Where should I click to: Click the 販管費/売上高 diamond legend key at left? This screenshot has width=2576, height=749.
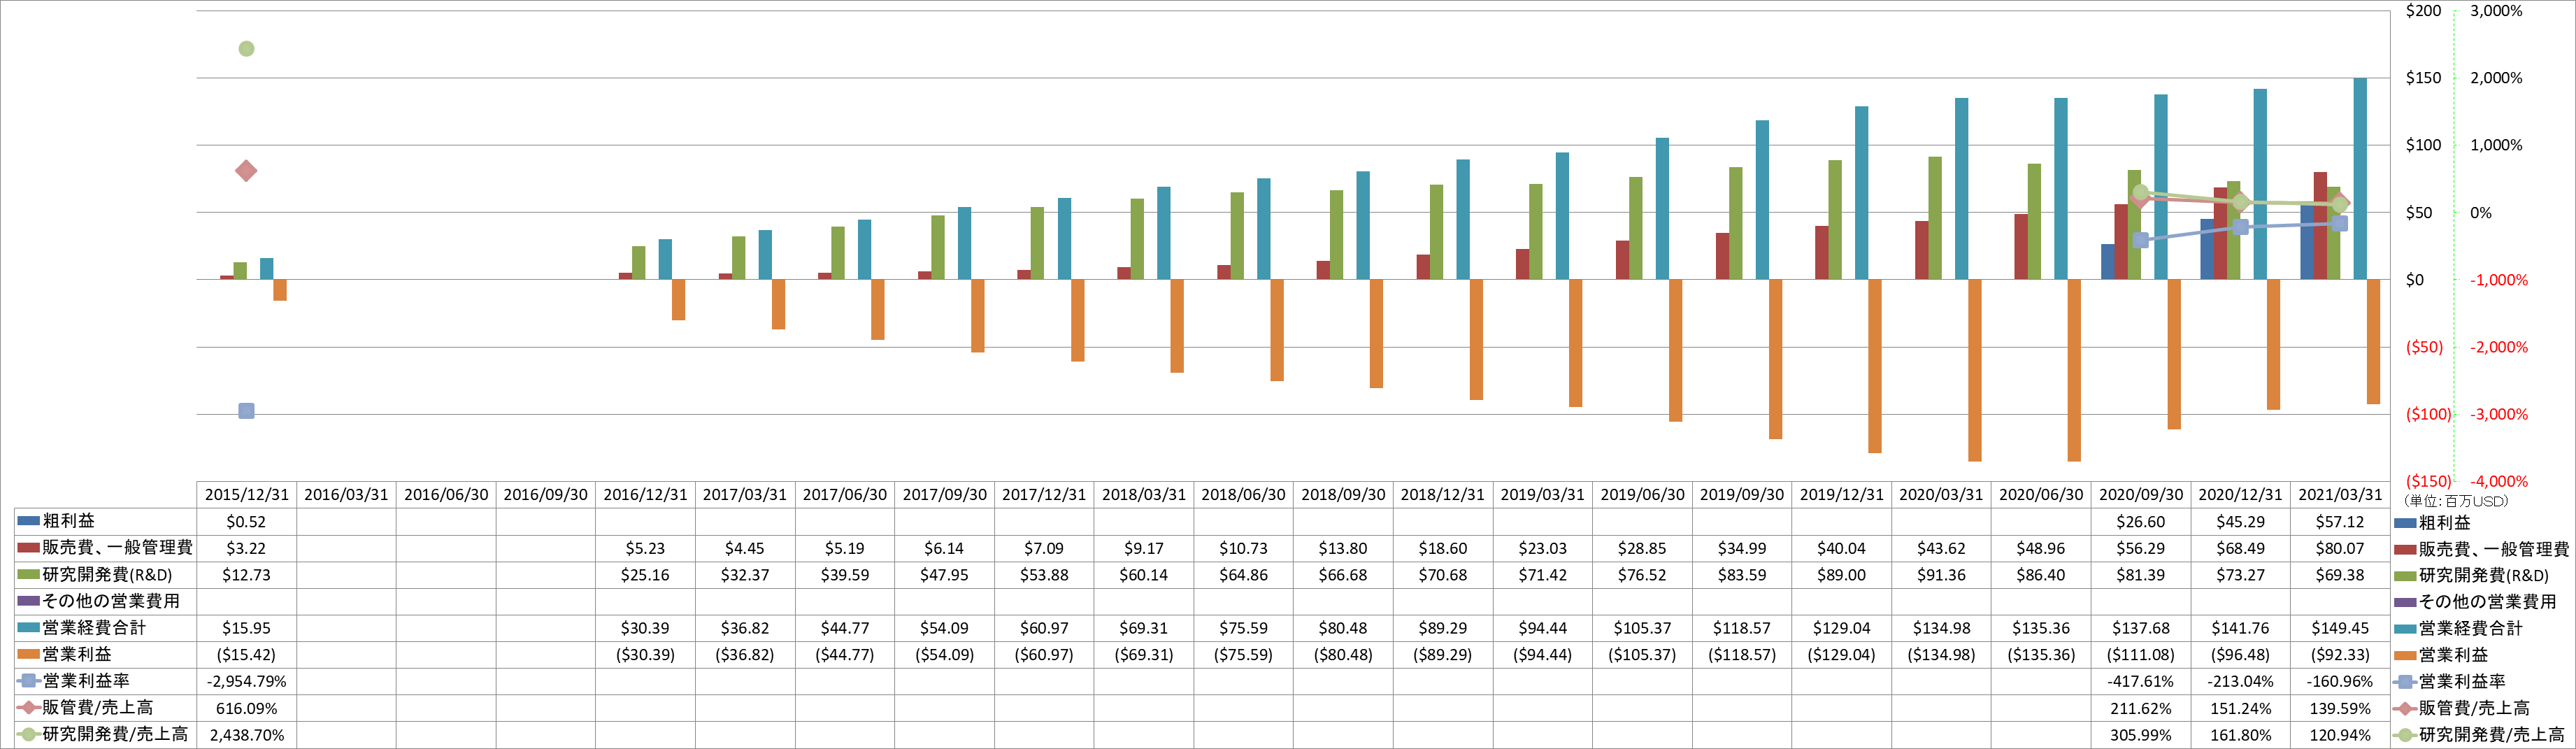[x=28, y=707]
